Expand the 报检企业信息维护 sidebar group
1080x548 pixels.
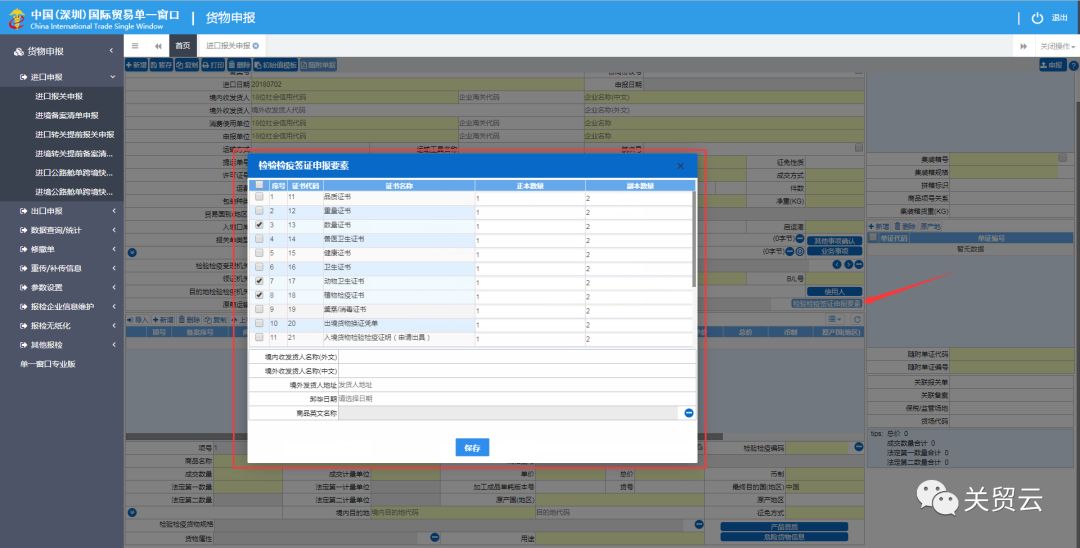(x=62, y=307)
